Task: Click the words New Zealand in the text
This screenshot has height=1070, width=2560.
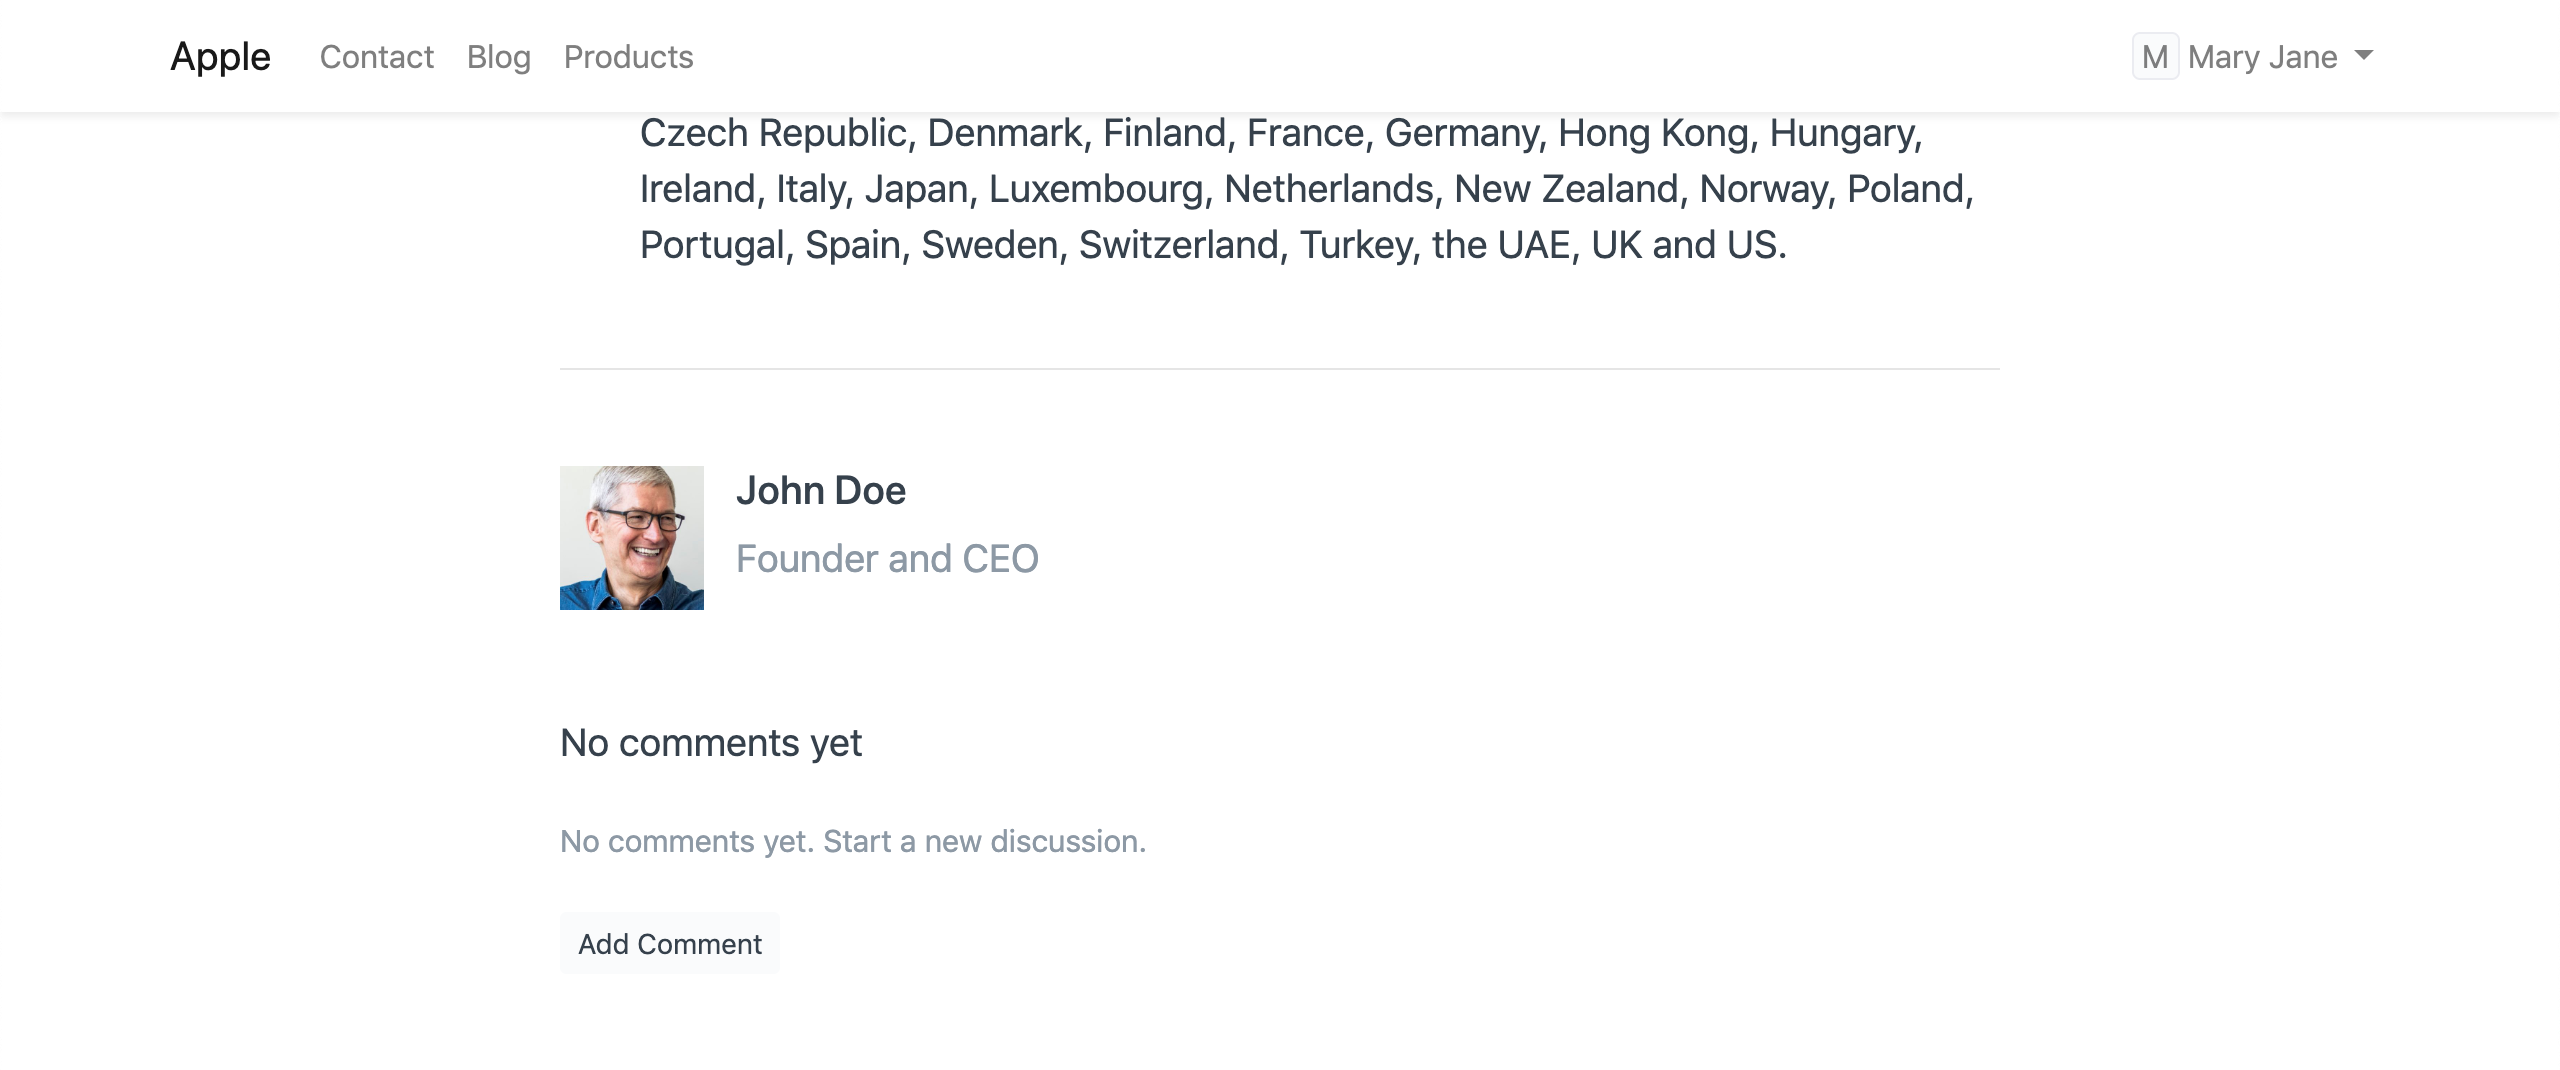Action: coord(1566,189)
